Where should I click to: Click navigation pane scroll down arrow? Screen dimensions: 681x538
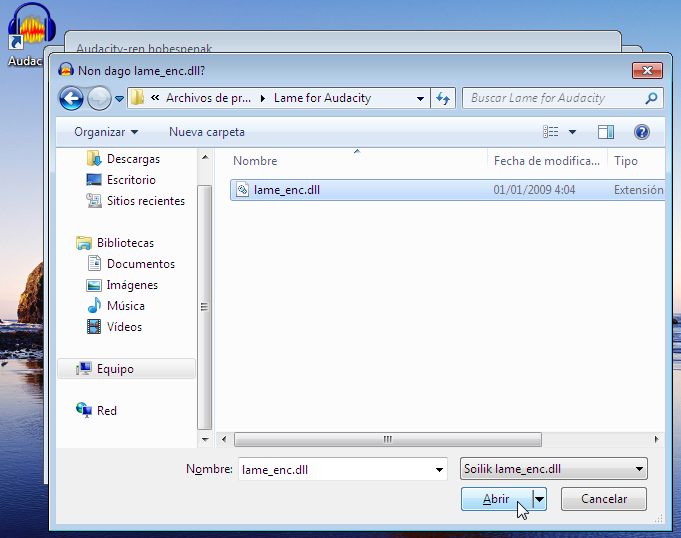205,439
